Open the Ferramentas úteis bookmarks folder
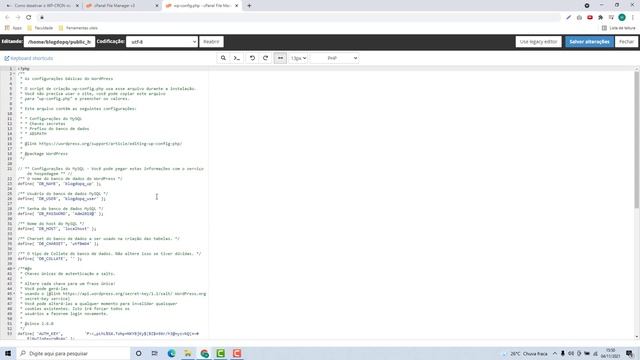Viewport: 640px width, 360px height. coord(78,28)
